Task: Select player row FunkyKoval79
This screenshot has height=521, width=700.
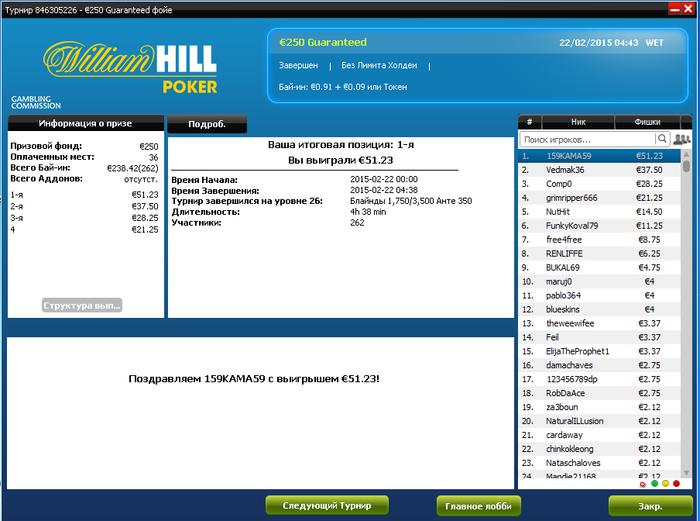Action: [x=600, y=225]
